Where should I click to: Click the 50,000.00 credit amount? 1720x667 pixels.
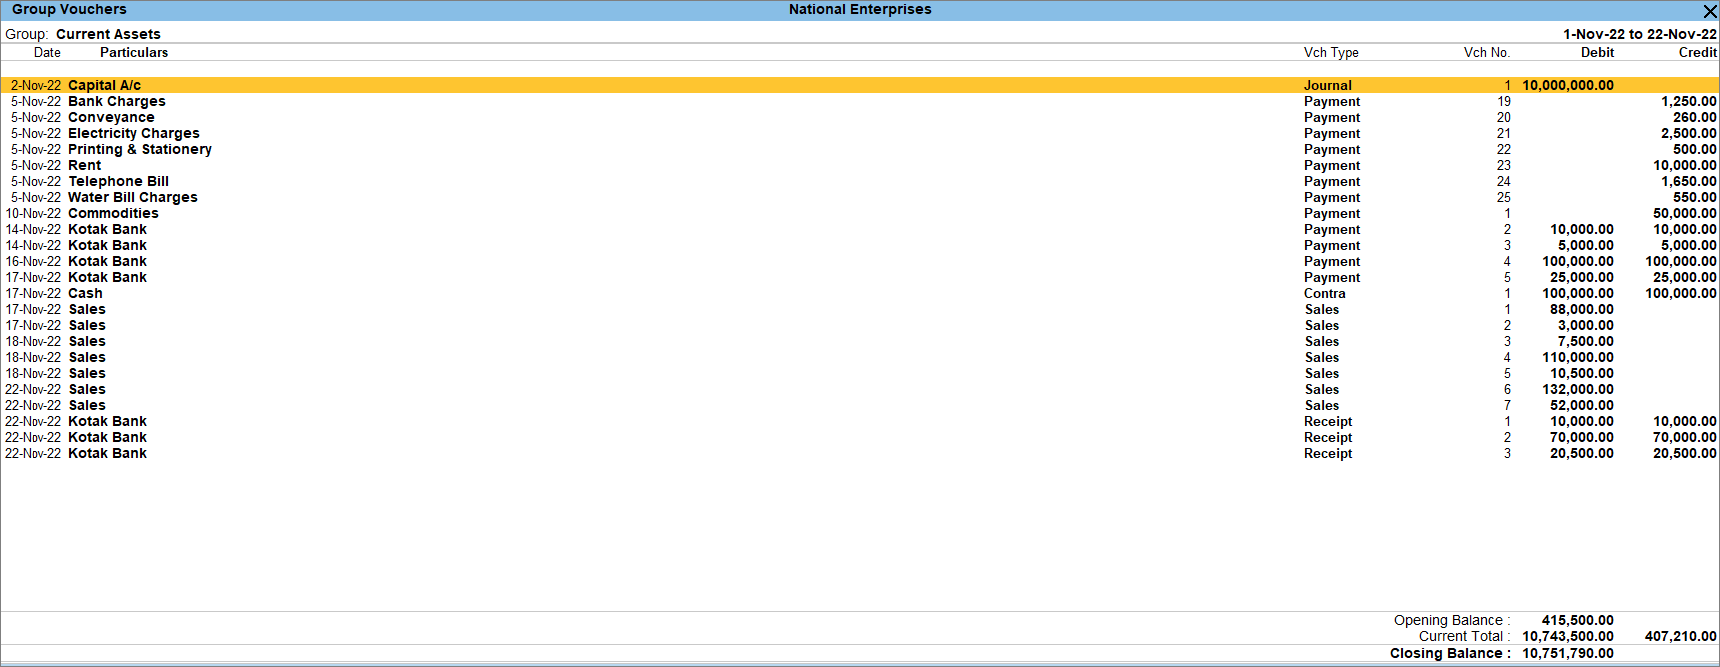pyautogui.click(x=1685, y=213)
